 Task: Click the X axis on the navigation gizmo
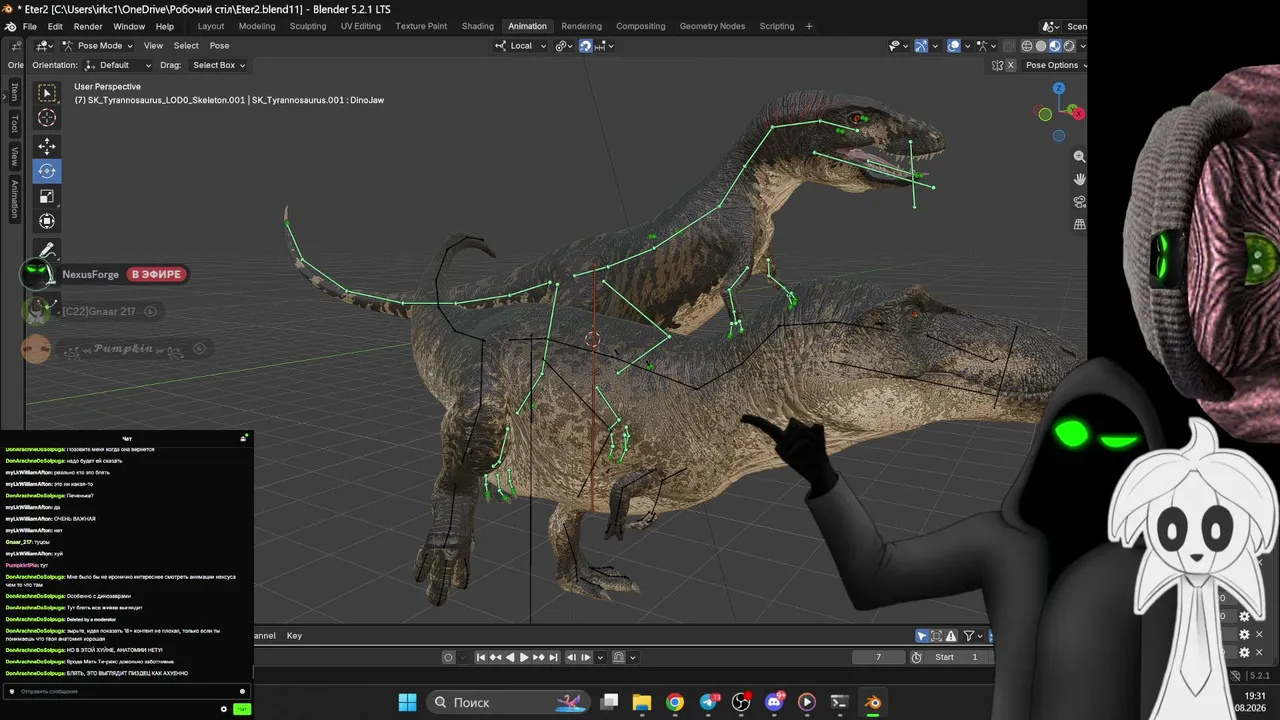(1078, 113)
